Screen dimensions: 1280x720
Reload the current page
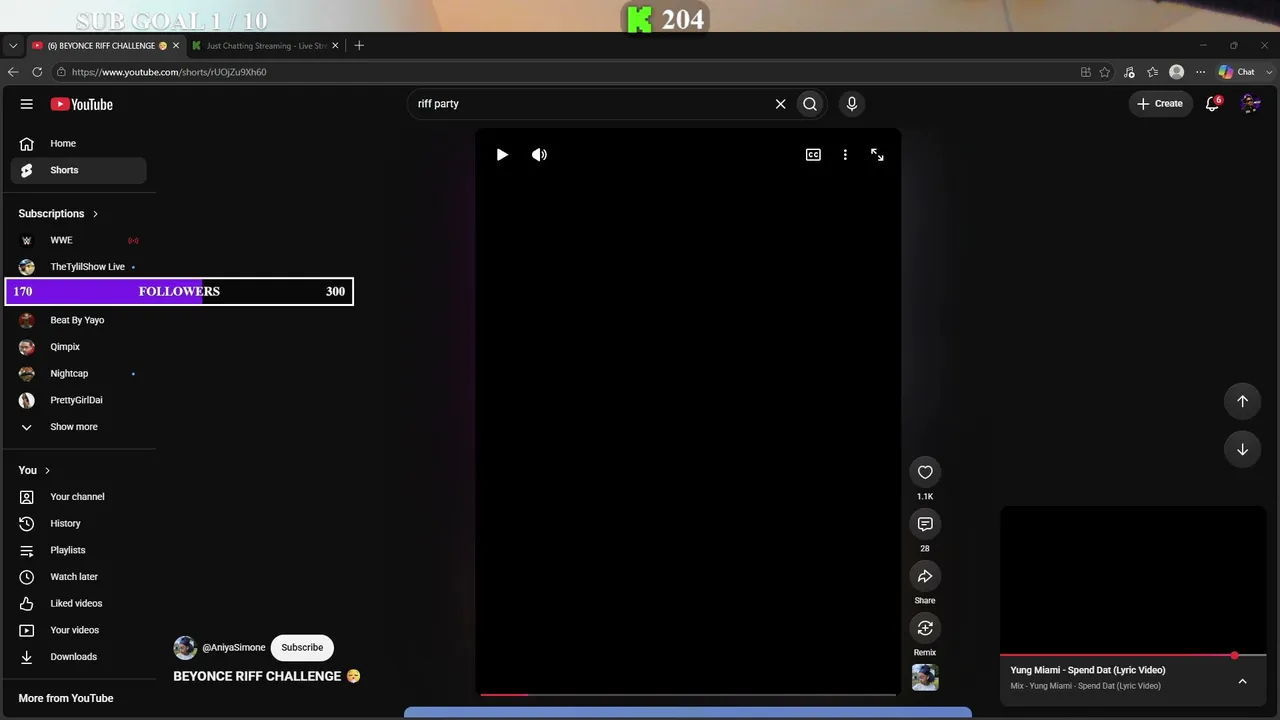[x=37, y=72]
